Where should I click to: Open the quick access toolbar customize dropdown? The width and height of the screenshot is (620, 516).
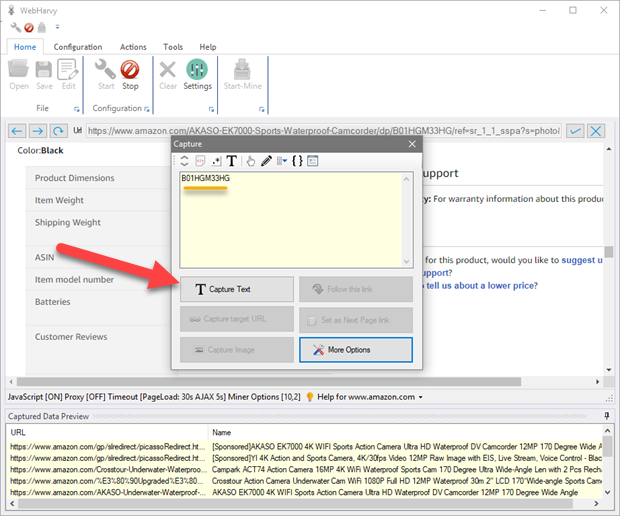tap(57, 27)
